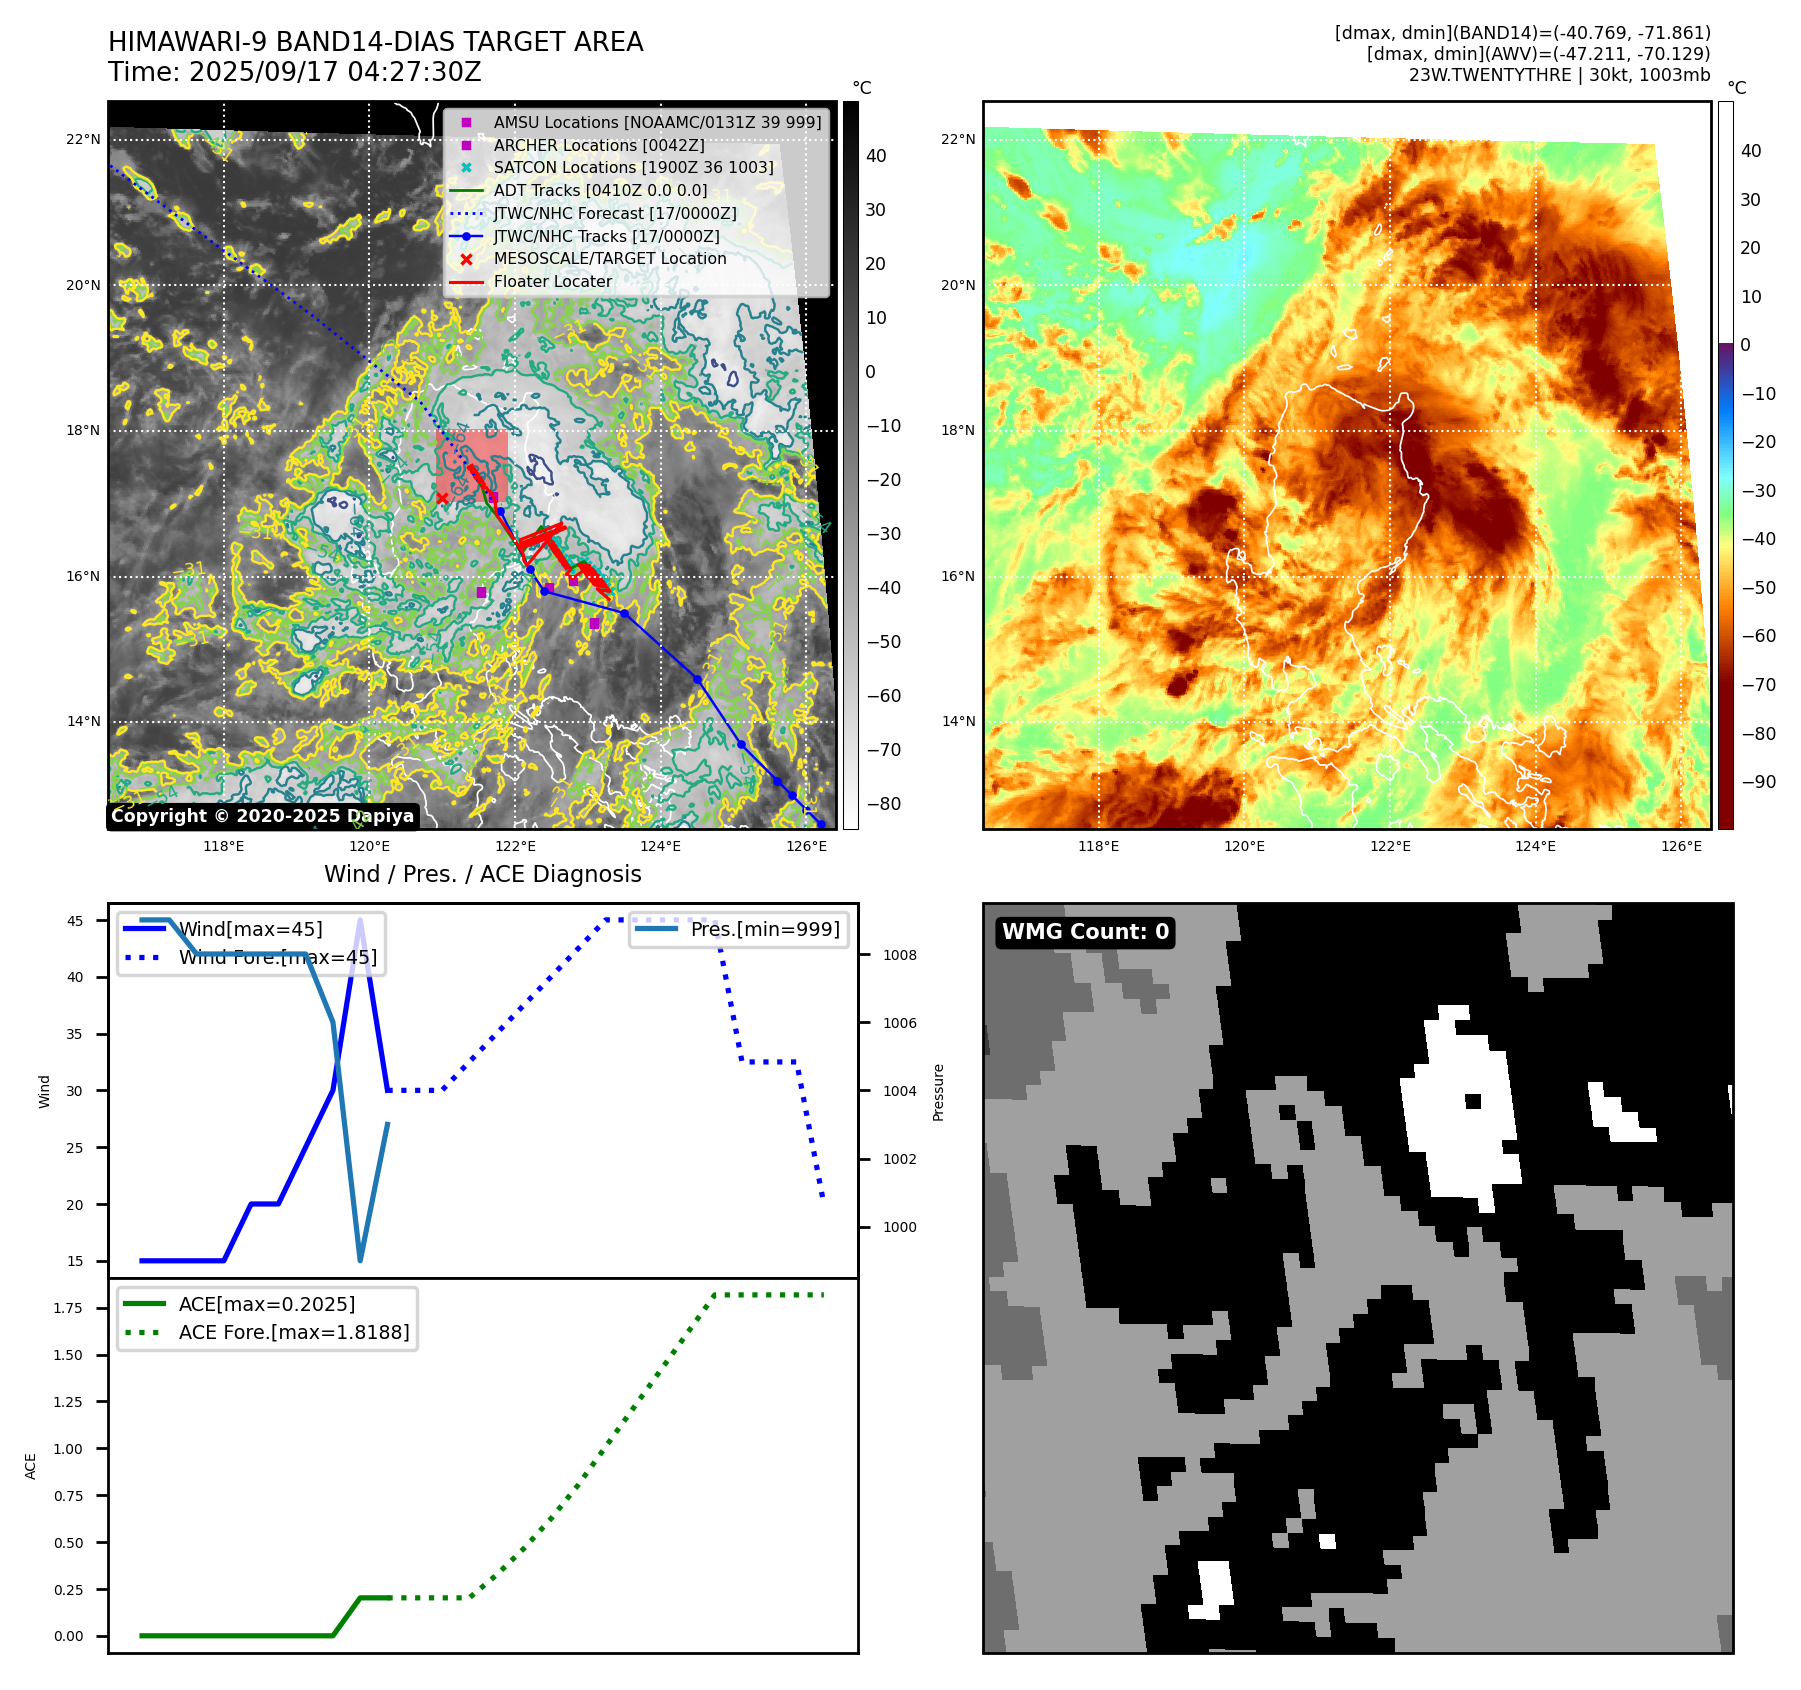The height and width of the screenshot is (1690, 1801).
Task: Click the 'JTWC/NHC Forecast [17/0000Z]' legend entry
Action: click(593, 213)
